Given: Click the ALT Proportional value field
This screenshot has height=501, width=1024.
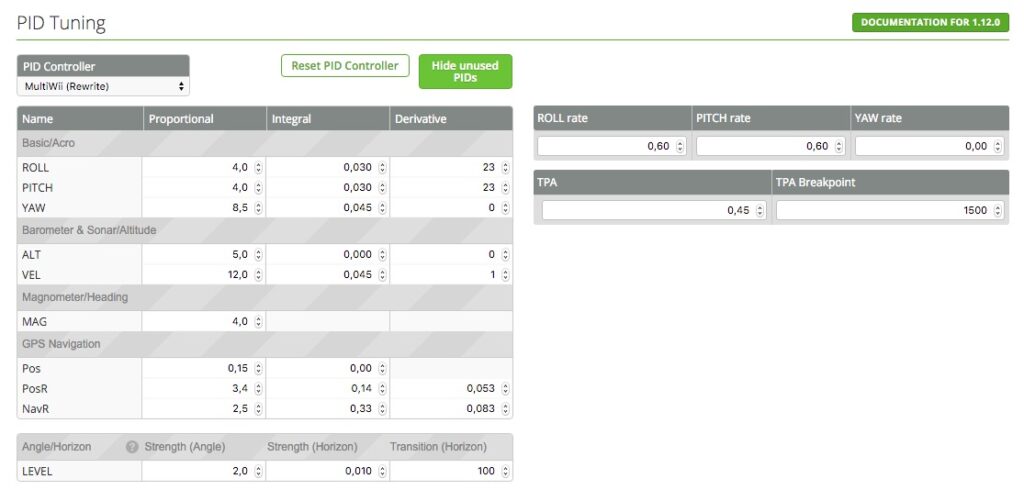Looking at the screenshot, I should pos(200,255).
